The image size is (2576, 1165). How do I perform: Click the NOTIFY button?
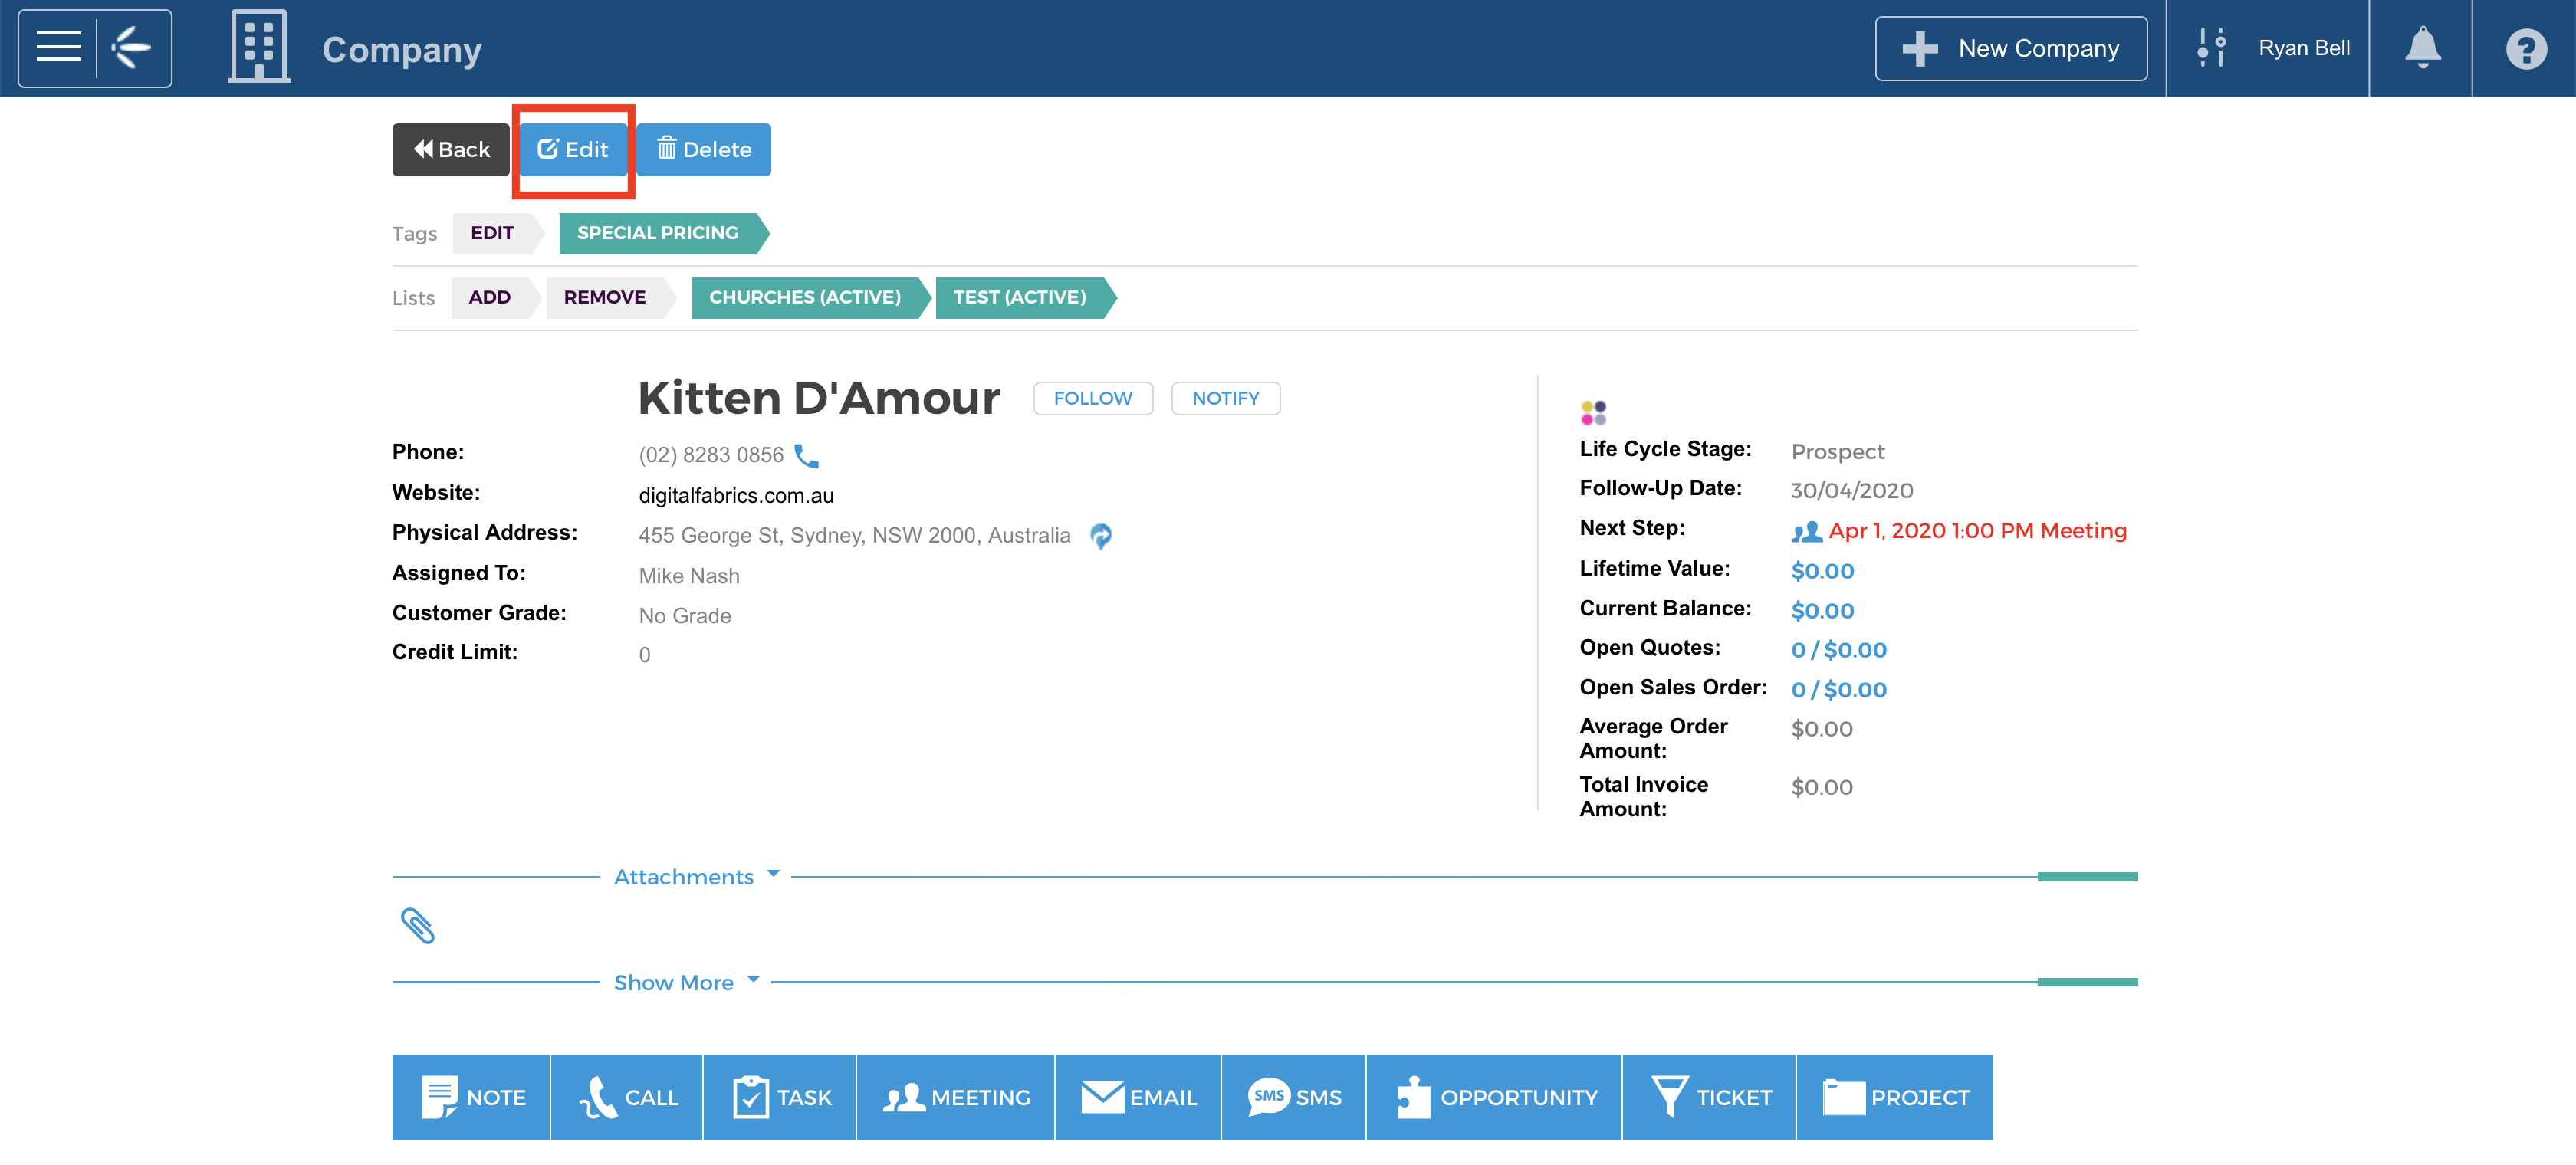[x=1226, y=398]
